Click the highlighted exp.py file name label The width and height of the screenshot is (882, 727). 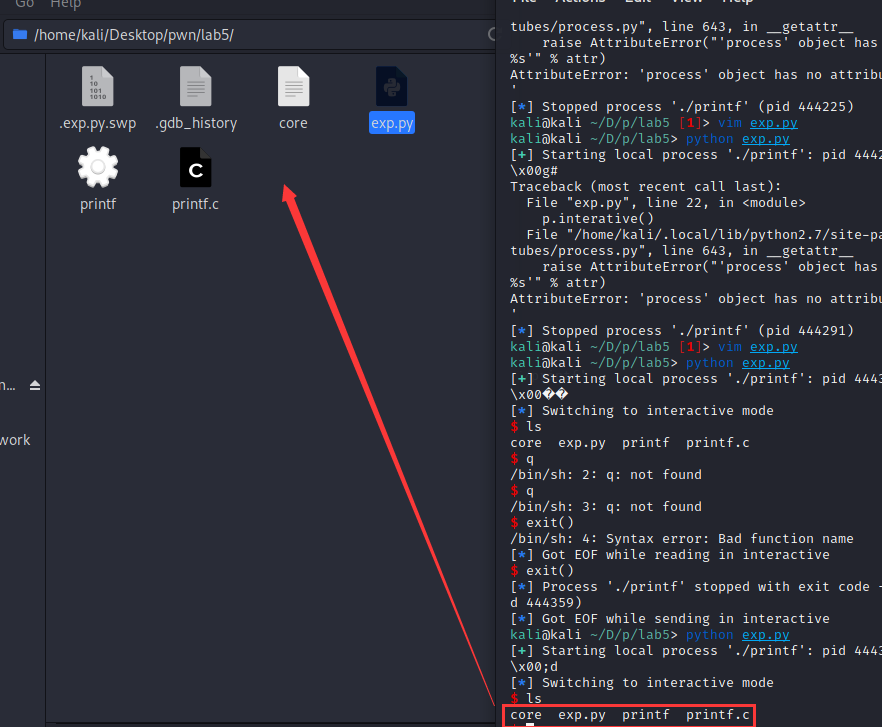(392, 123)
